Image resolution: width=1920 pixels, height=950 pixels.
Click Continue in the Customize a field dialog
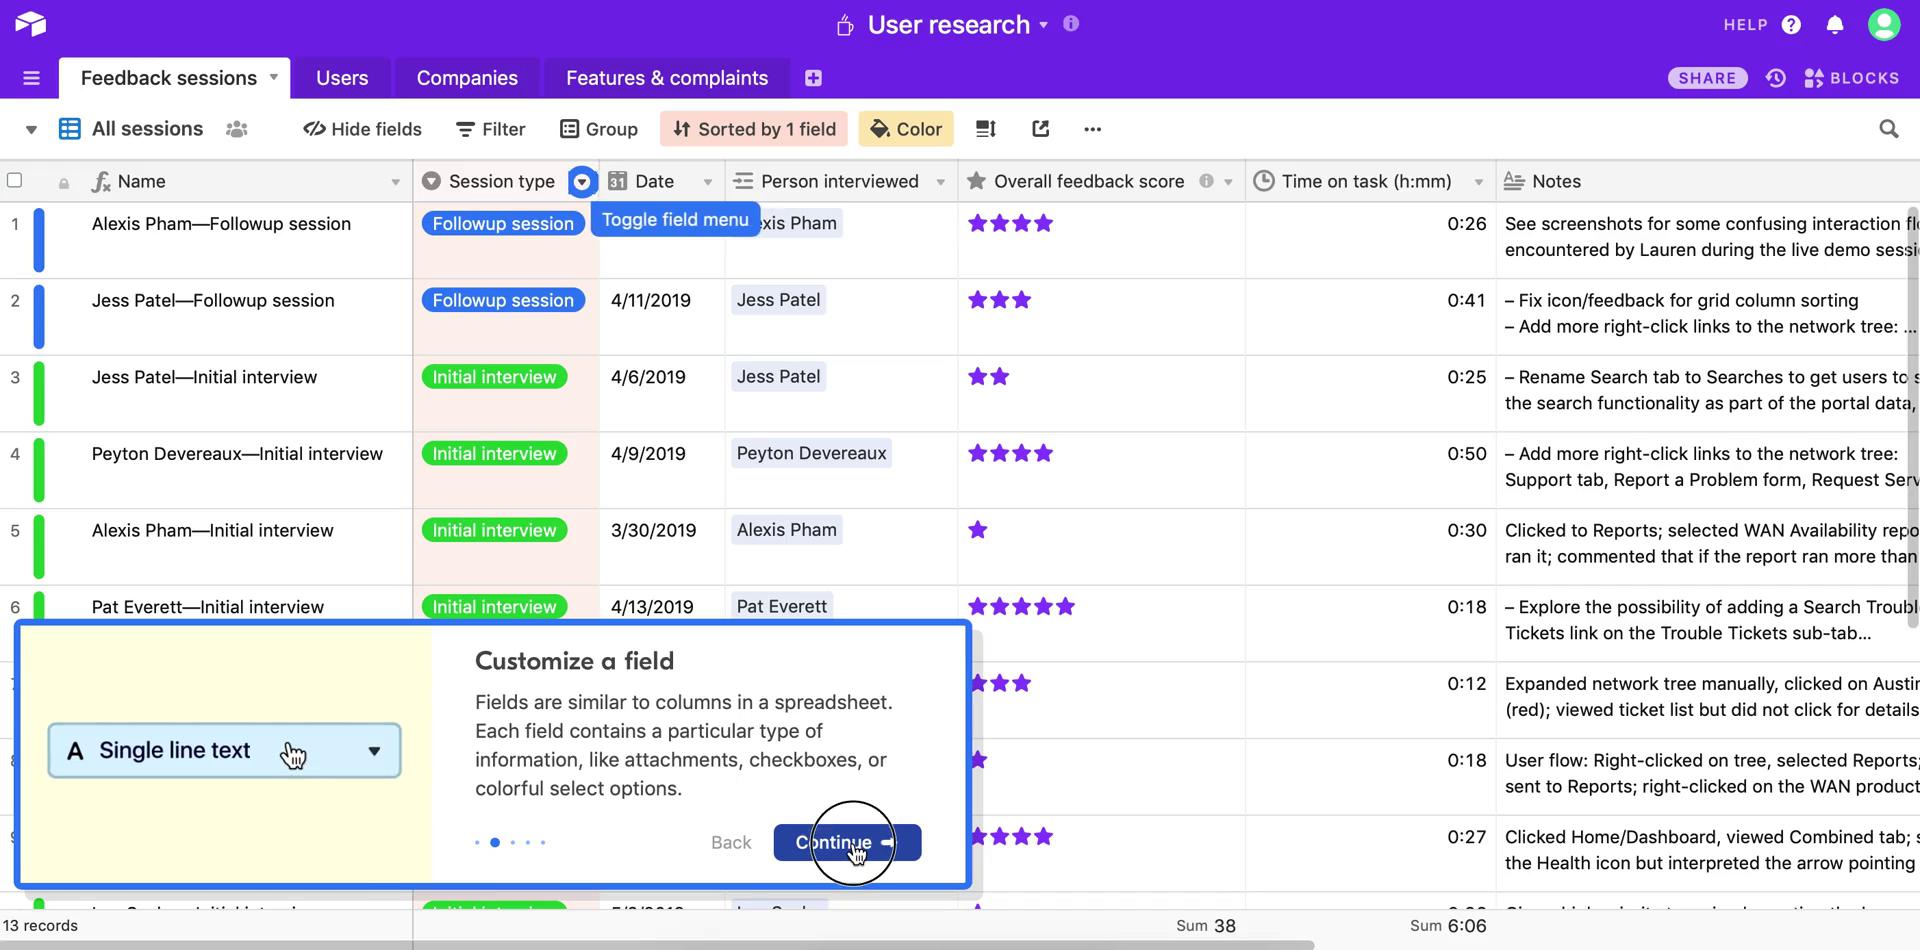point(846,842)
